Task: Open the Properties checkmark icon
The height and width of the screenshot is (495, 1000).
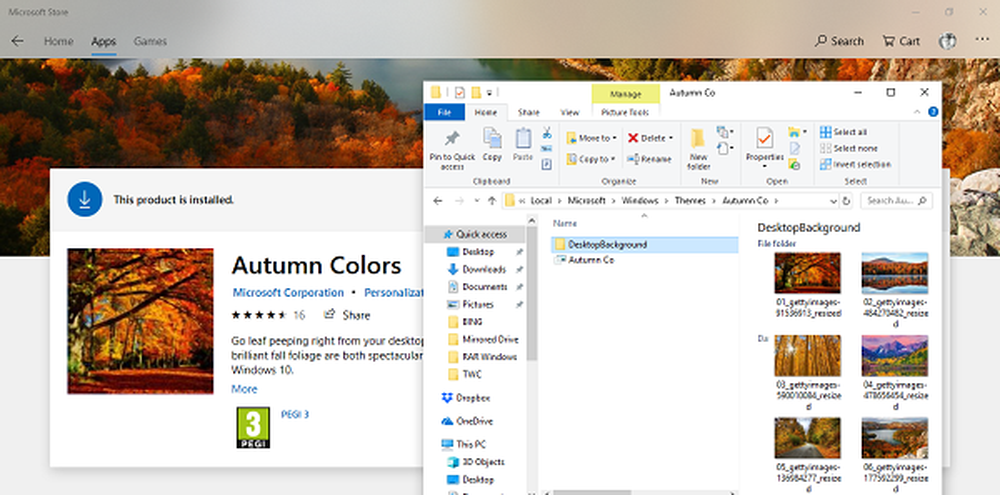Action: click(765, 138)
